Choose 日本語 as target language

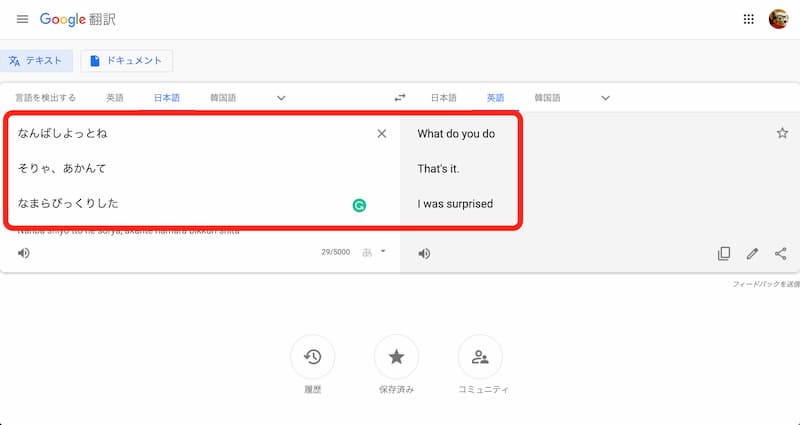click(443, 97)
